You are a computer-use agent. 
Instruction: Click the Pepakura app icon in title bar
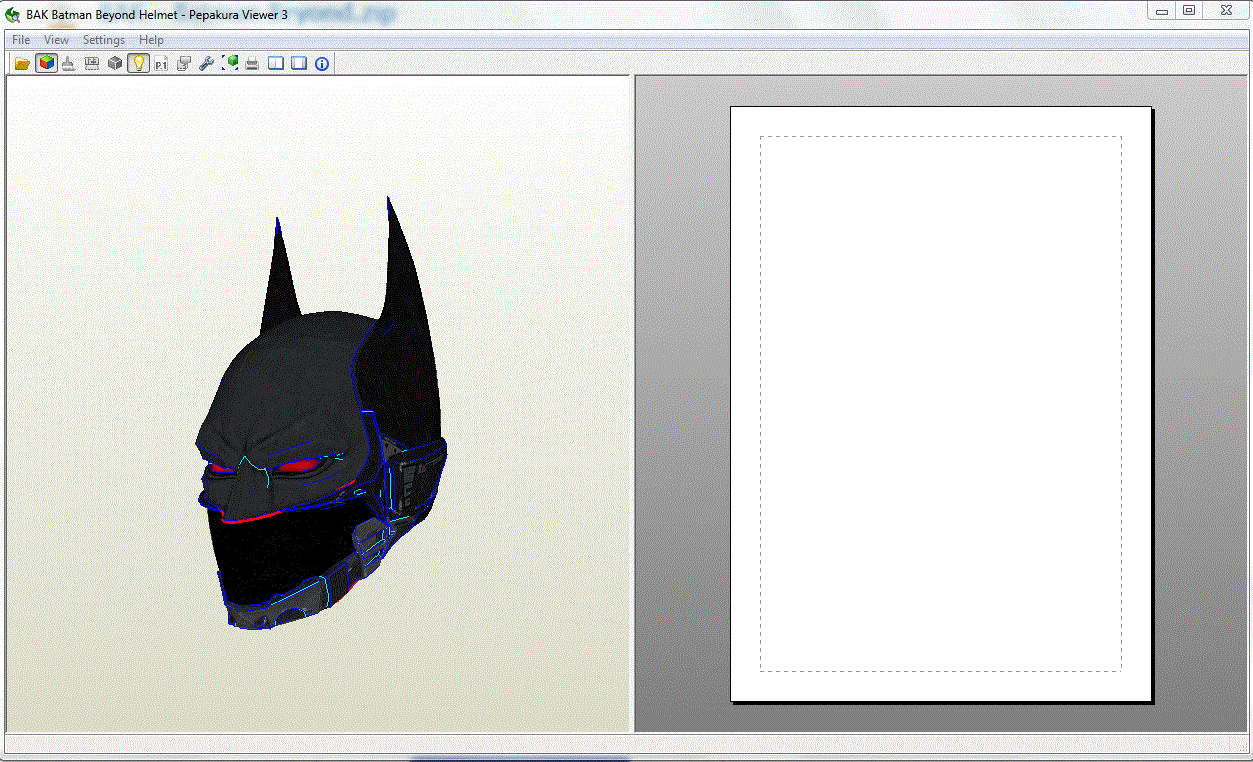click(13, 14)
